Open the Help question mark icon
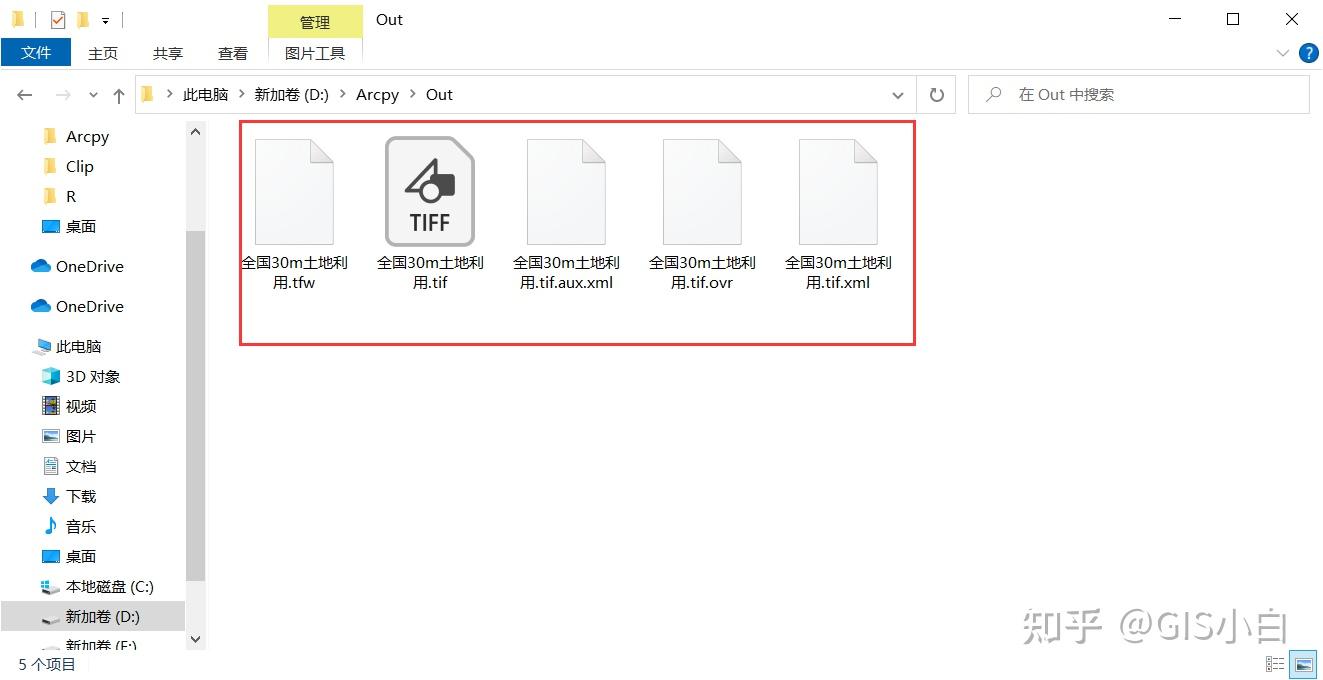The image size is (1323, 680). [1310, 53]
